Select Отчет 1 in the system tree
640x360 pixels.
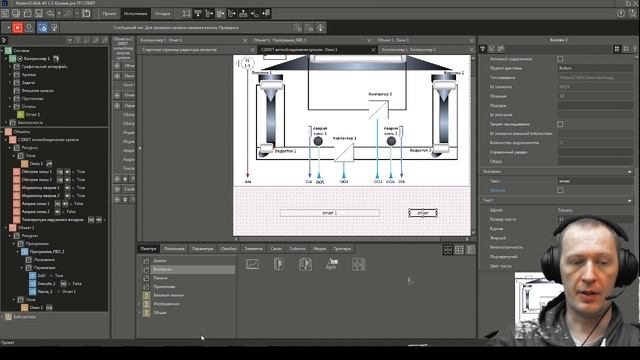[x=33, y=115]
